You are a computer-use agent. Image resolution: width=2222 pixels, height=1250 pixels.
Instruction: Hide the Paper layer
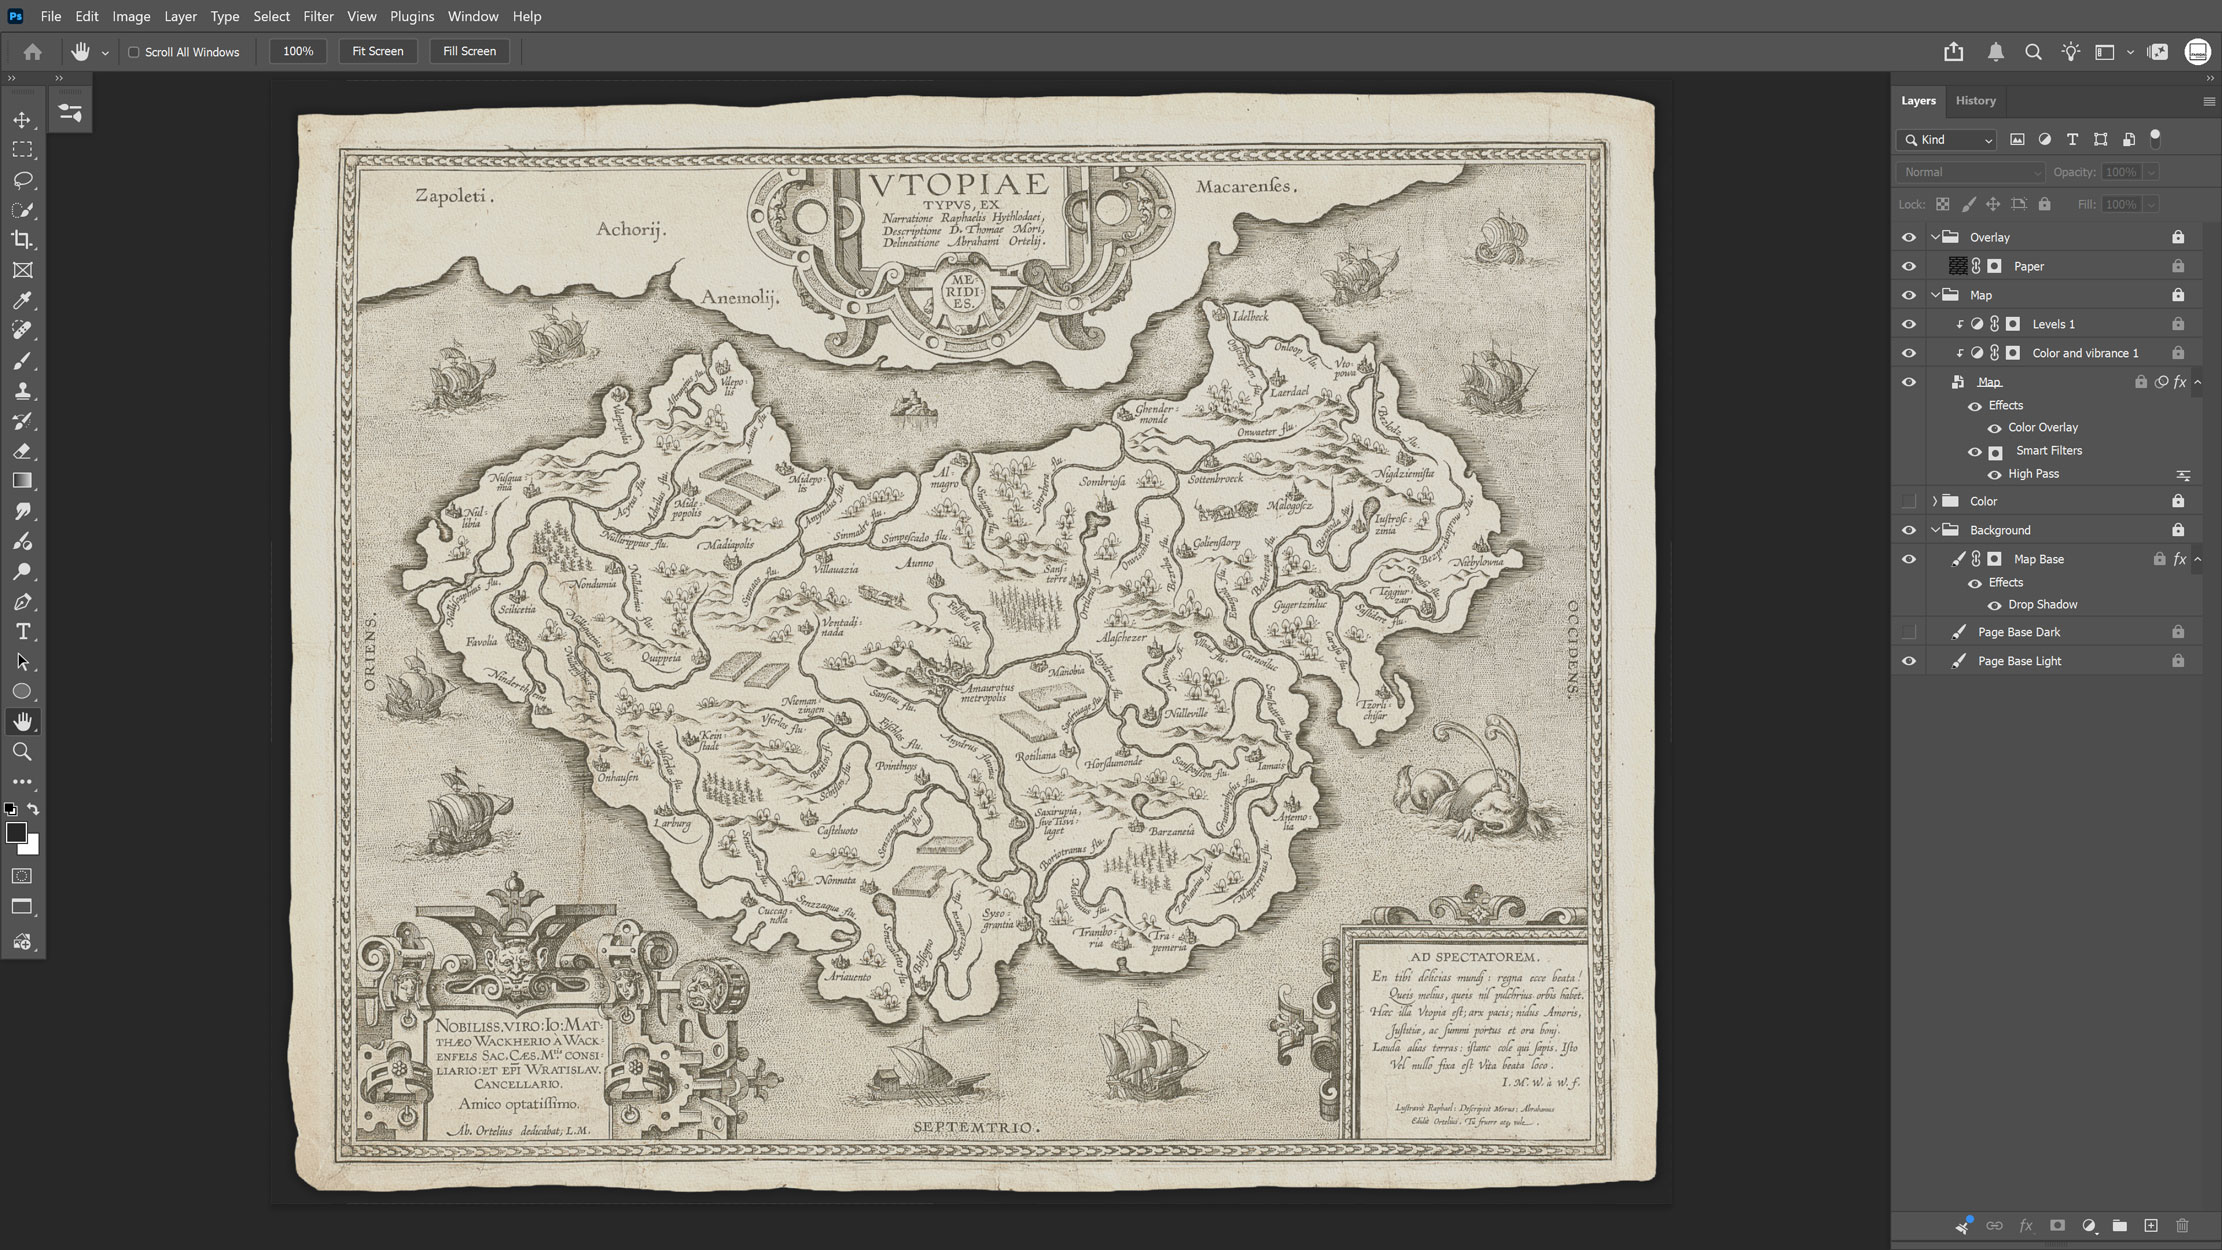click(1909, 267)
